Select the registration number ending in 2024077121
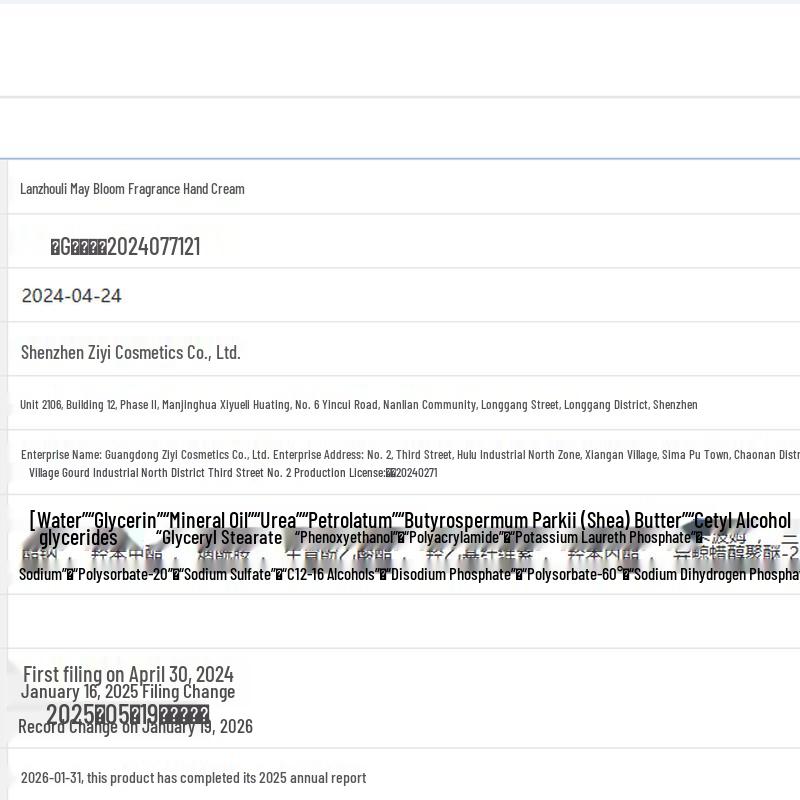Screen dimensions: 800x800 click(125, 247)
